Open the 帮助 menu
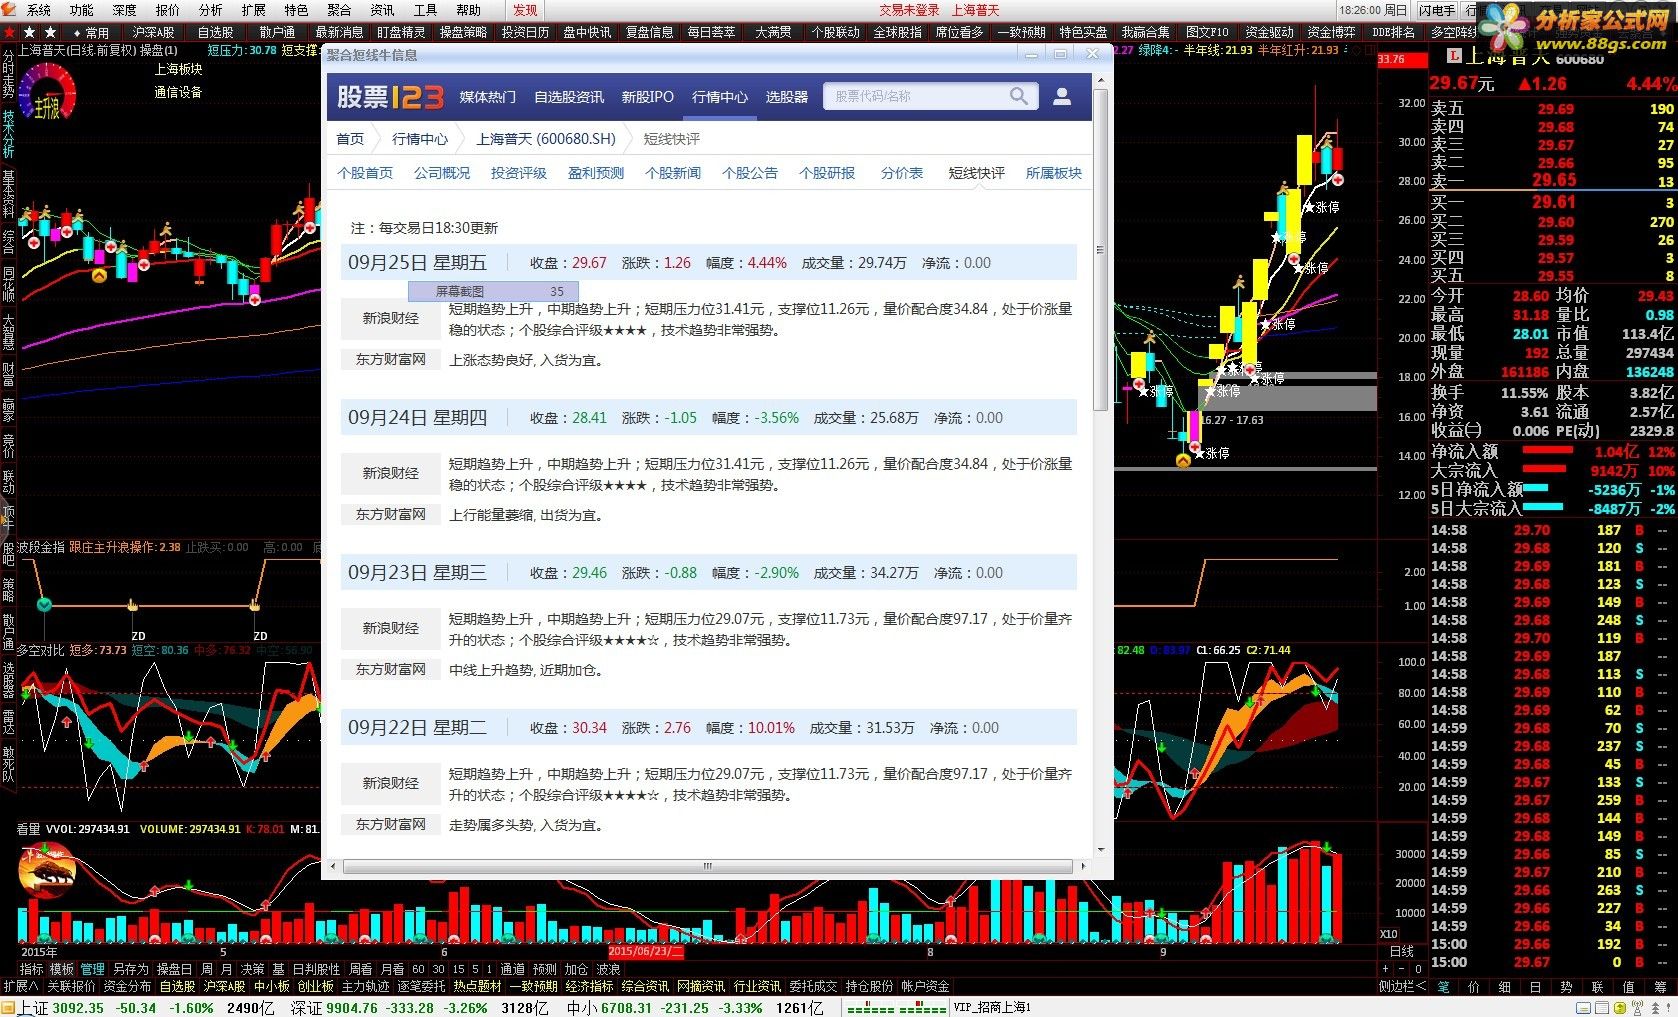 (468, 10)
